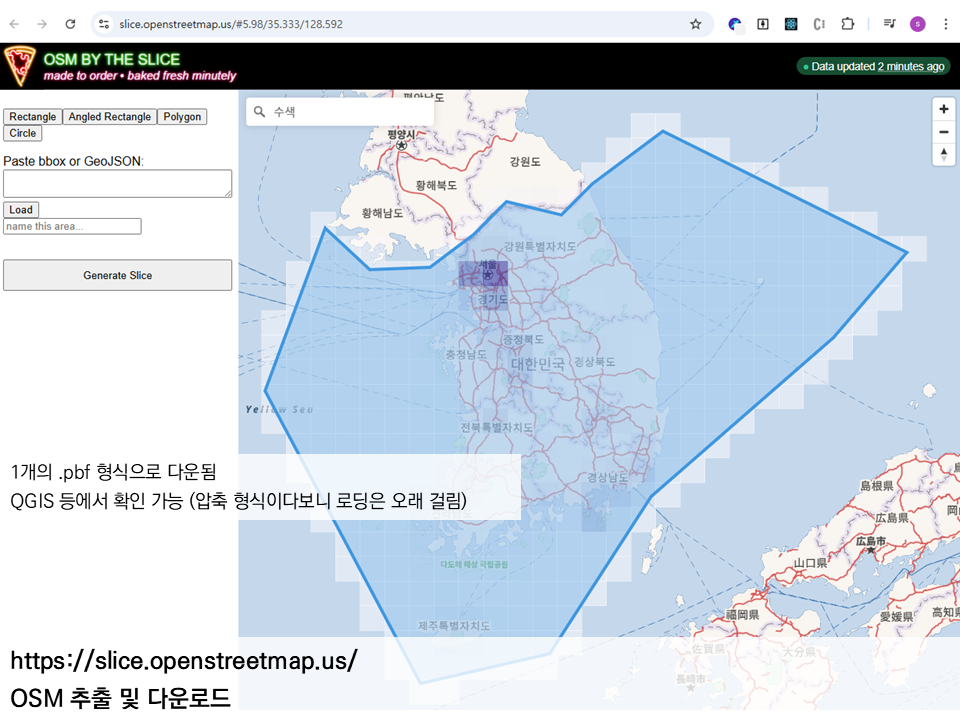Click the 愛媛県 prefecture label
The image size is (960, 720).
896,617
